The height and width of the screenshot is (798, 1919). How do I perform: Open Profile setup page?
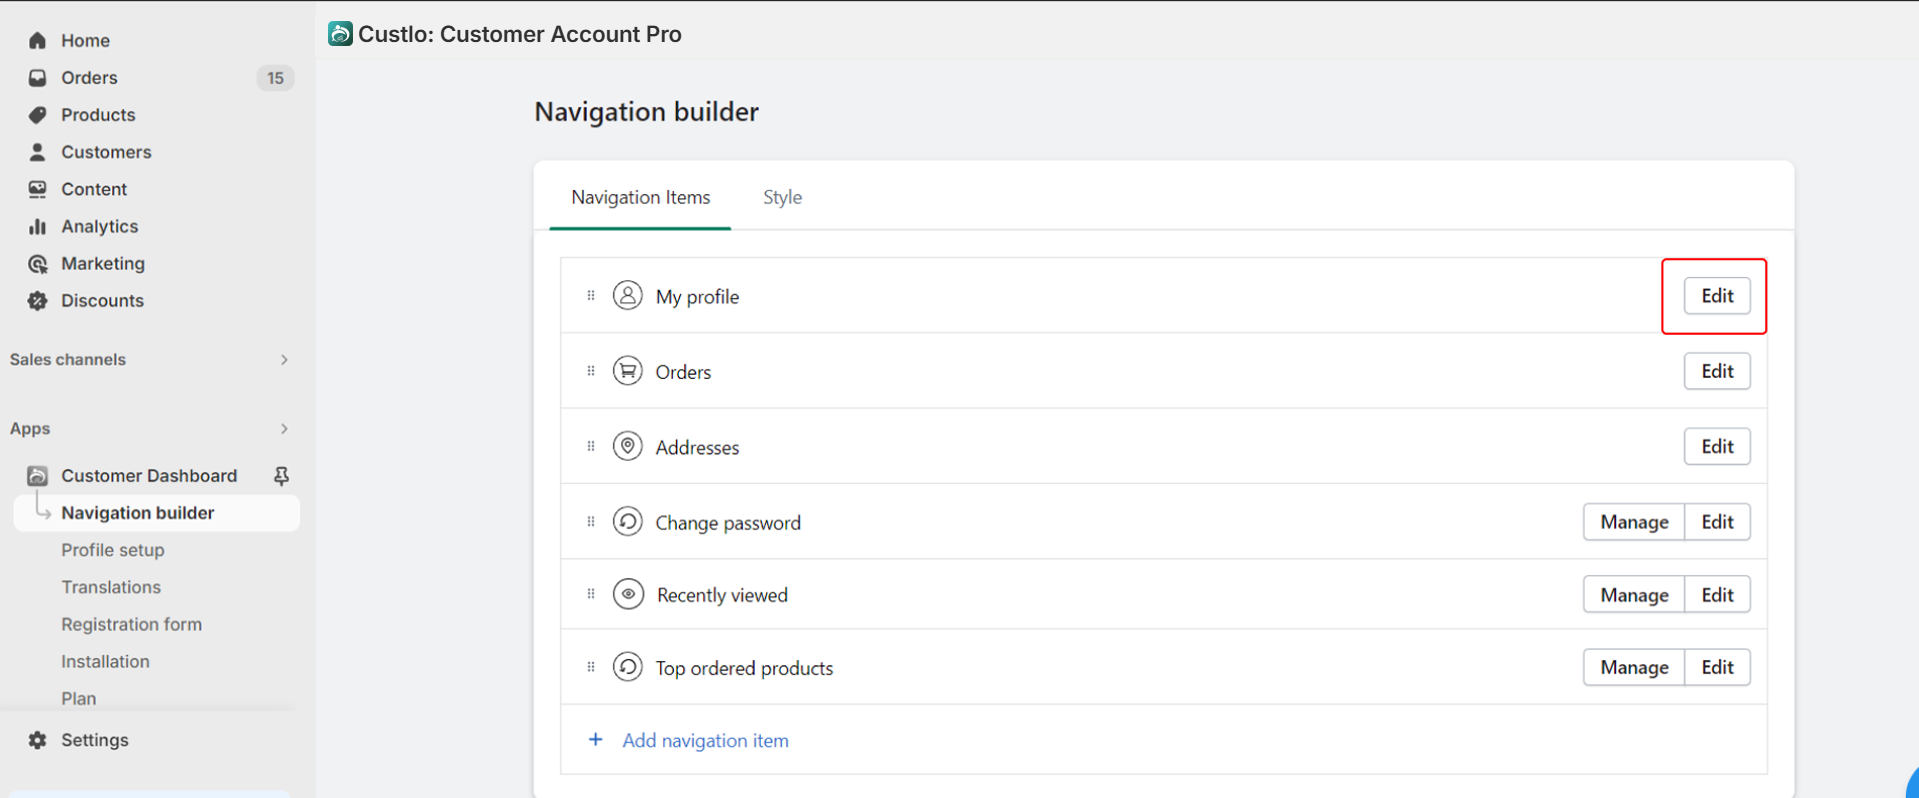[113, 550]
